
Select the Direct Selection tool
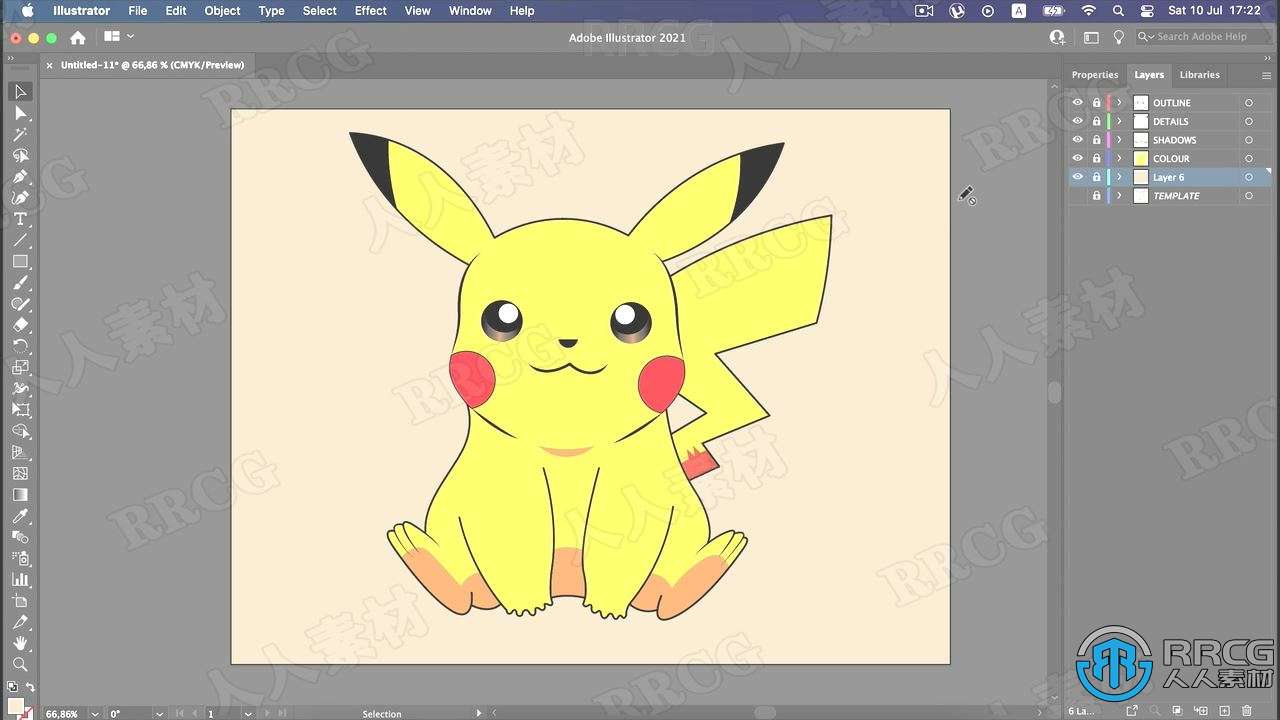(20, 113)
